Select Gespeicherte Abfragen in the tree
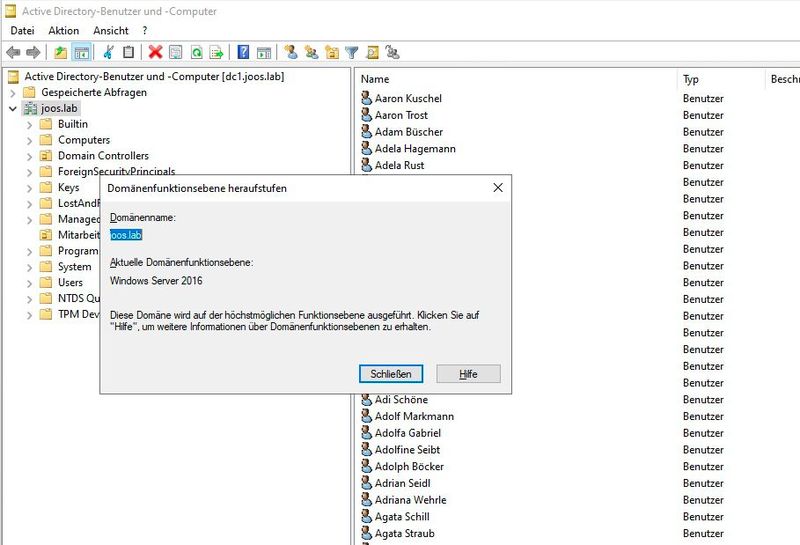Screen dimensions: 800x545 click(94, 92)
